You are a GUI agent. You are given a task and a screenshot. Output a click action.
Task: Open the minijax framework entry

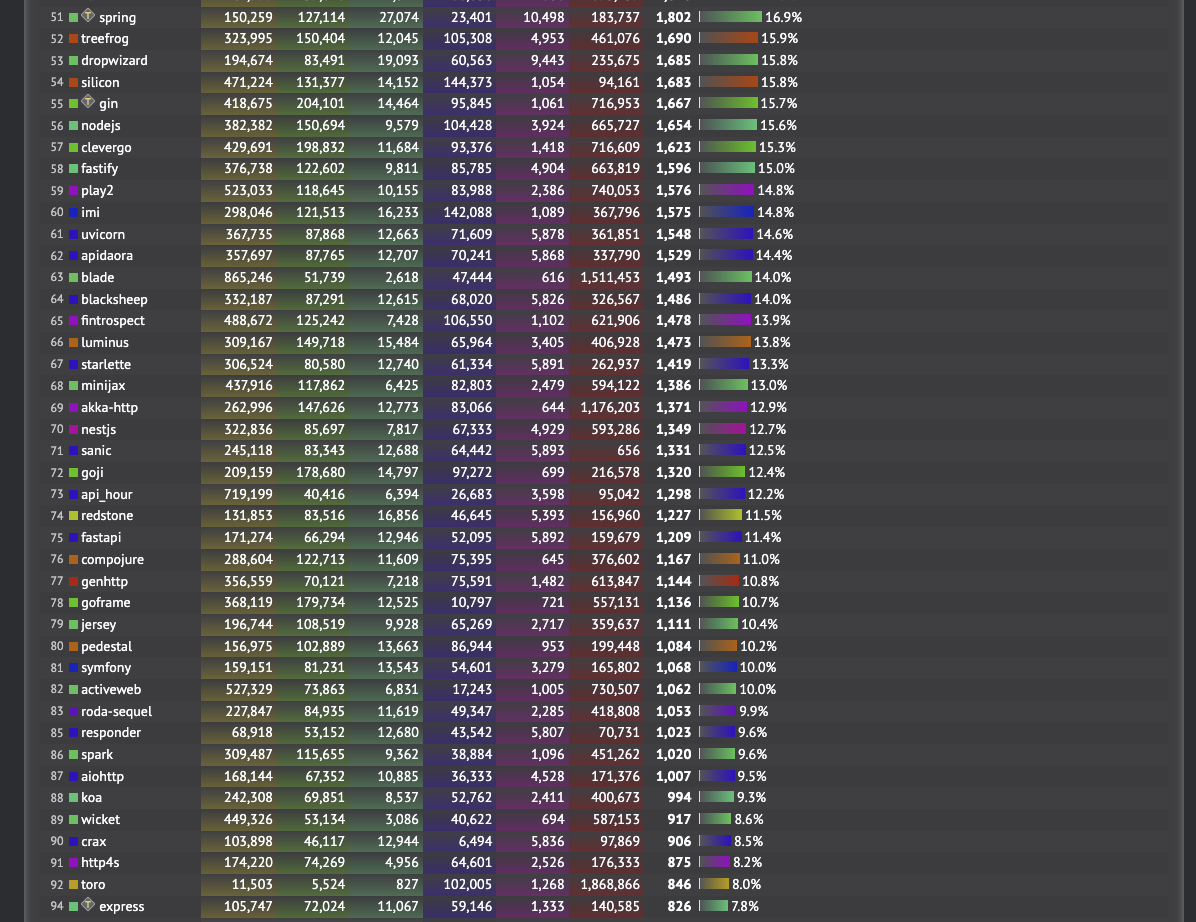[103, 386]
